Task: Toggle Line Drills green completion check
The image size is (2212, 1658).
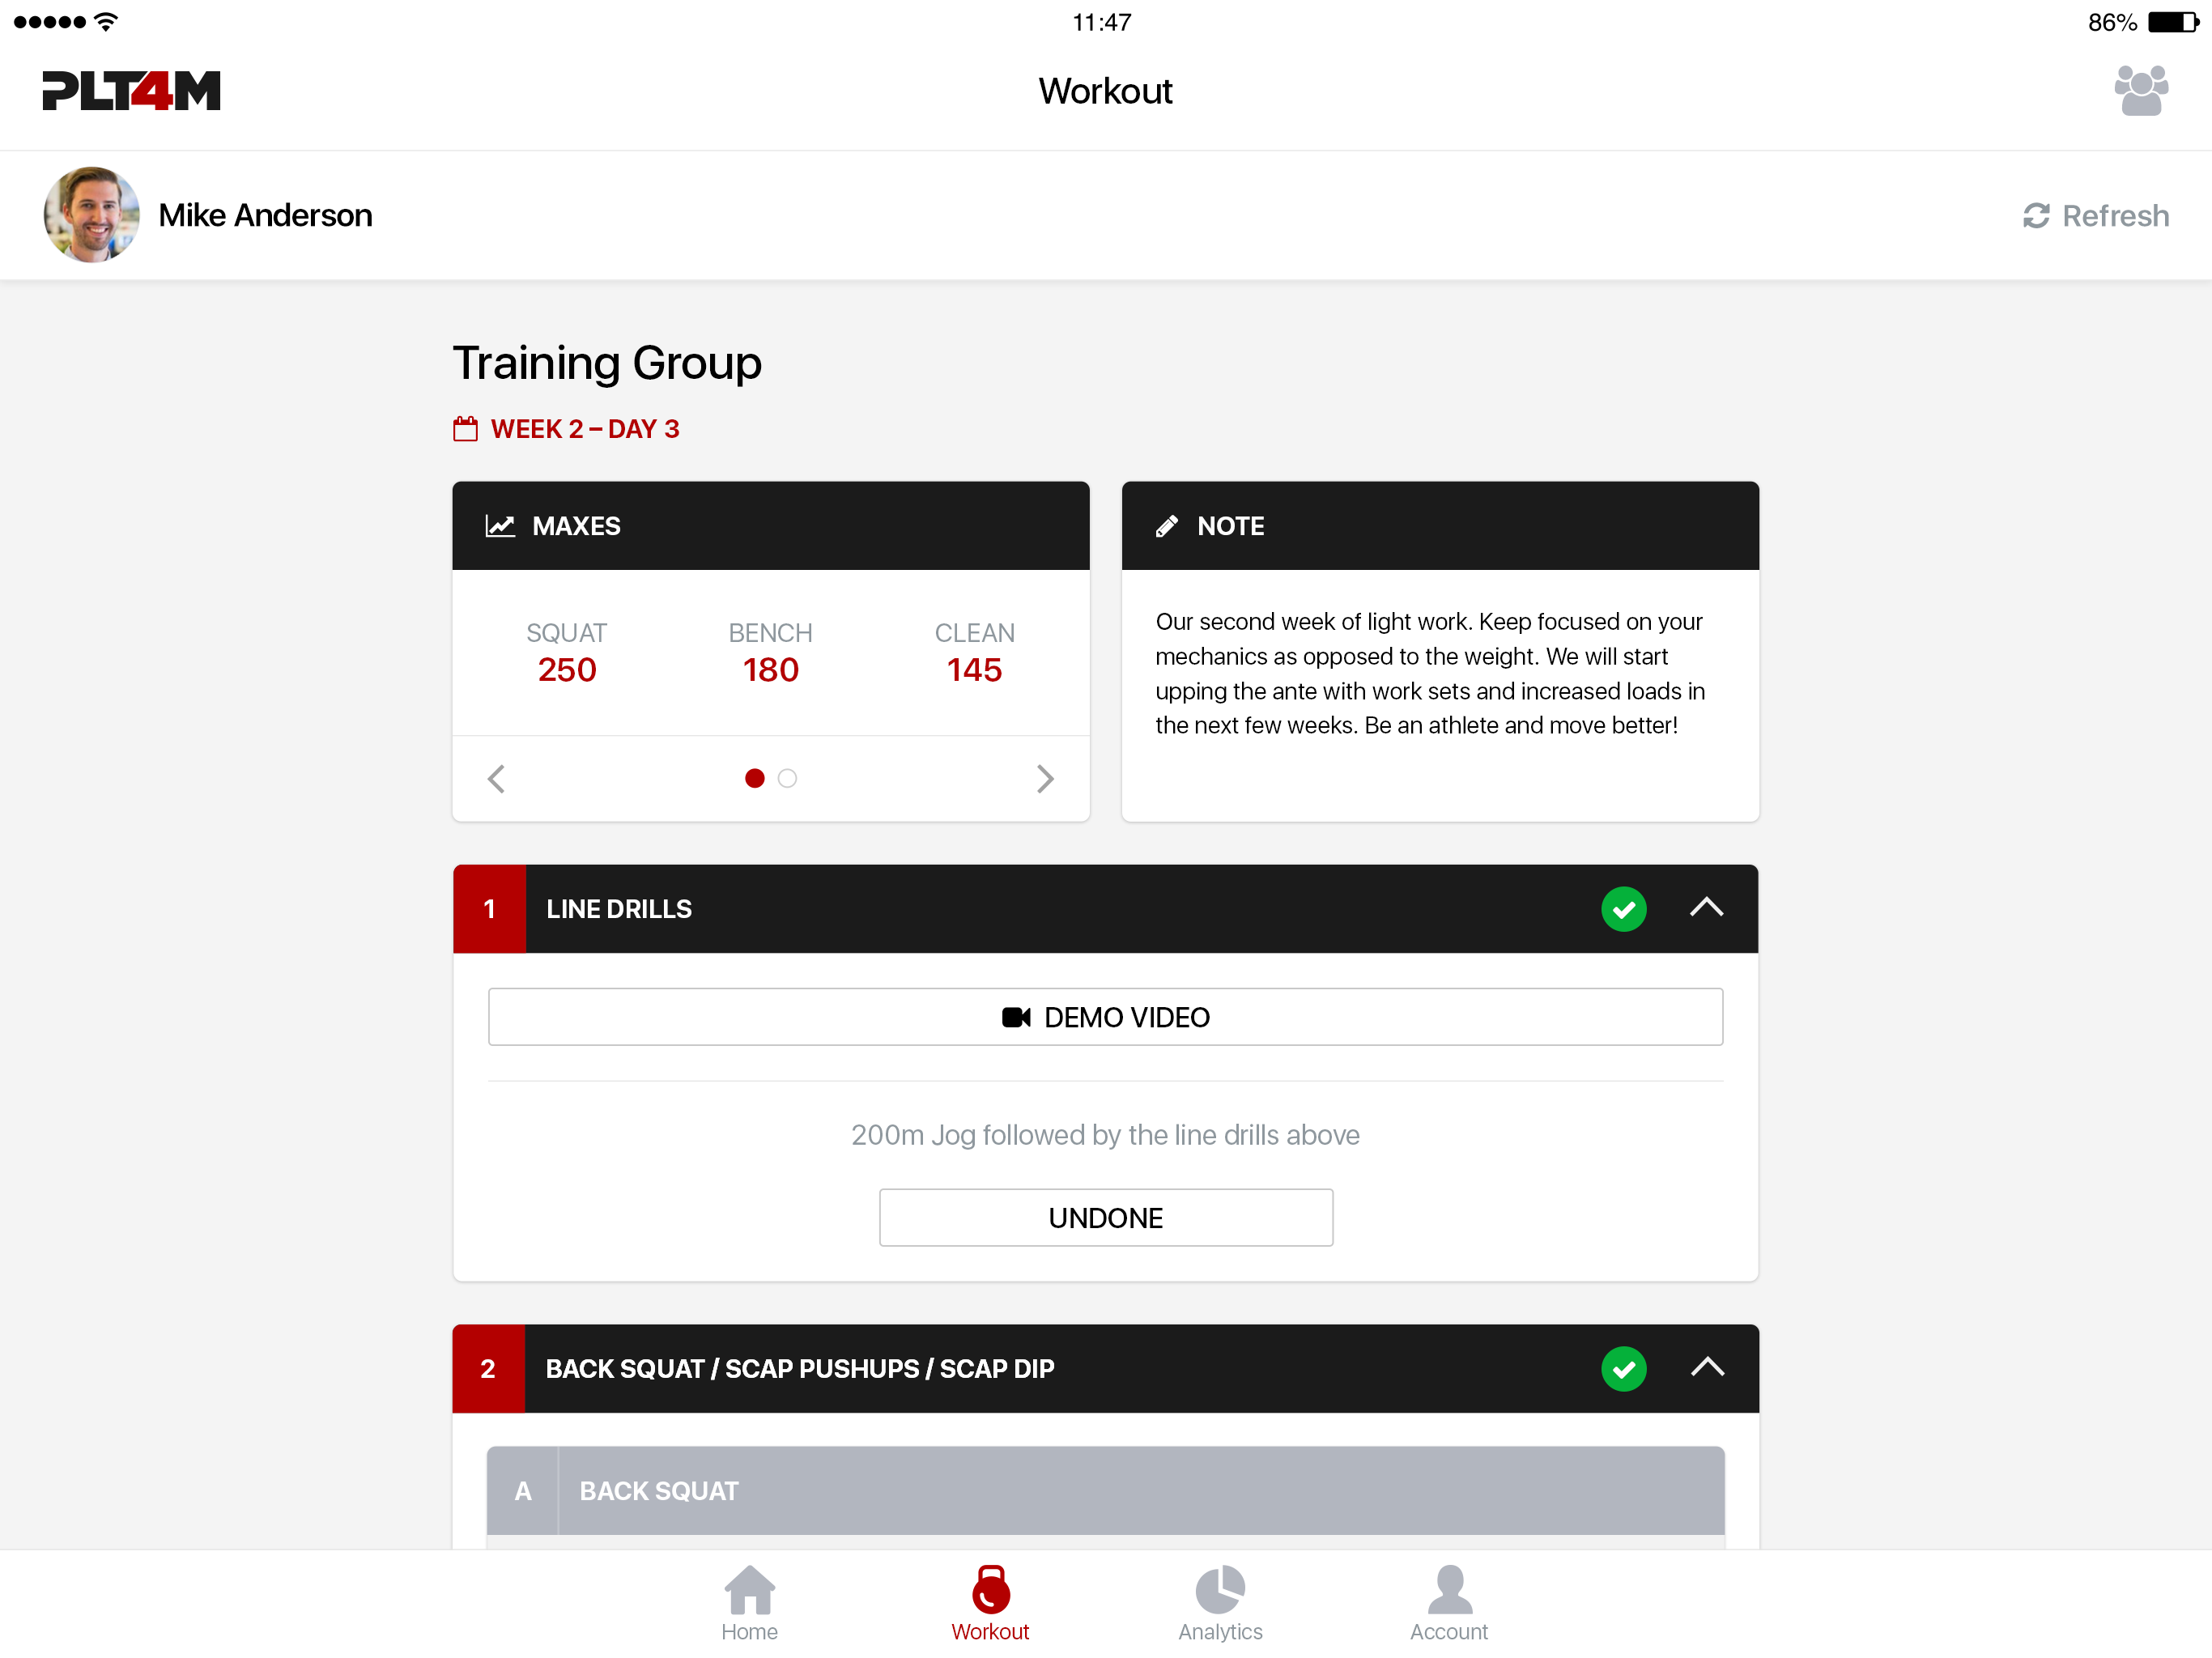Action: (1623, 909)
